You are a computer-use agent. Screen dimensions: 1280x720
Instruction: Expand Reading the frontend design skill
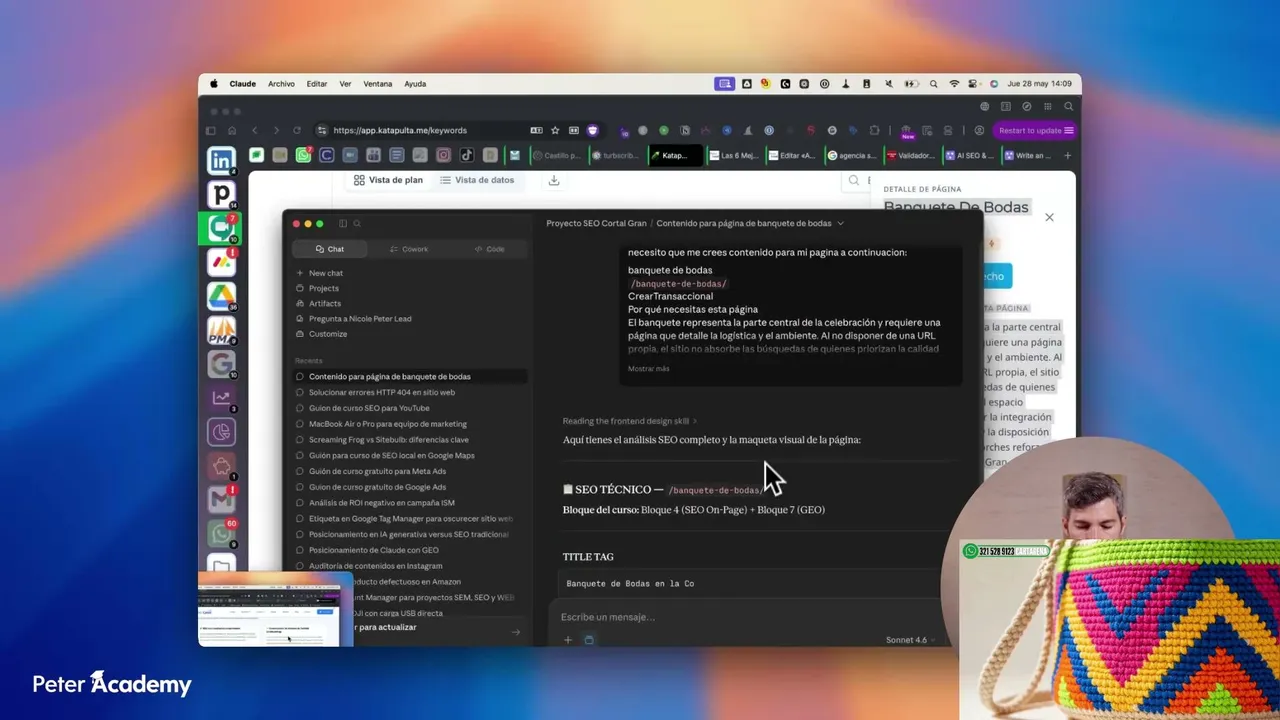[629, 421]
